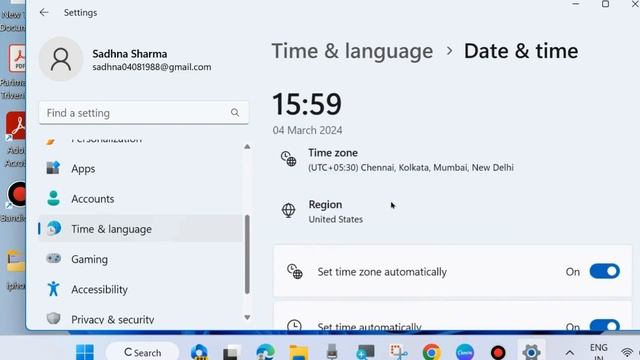The height and width of the screenshot is (360, 640).
Task: Open Apps settings in sidebar
Action: pyautogui.click(x=140, y=169)
